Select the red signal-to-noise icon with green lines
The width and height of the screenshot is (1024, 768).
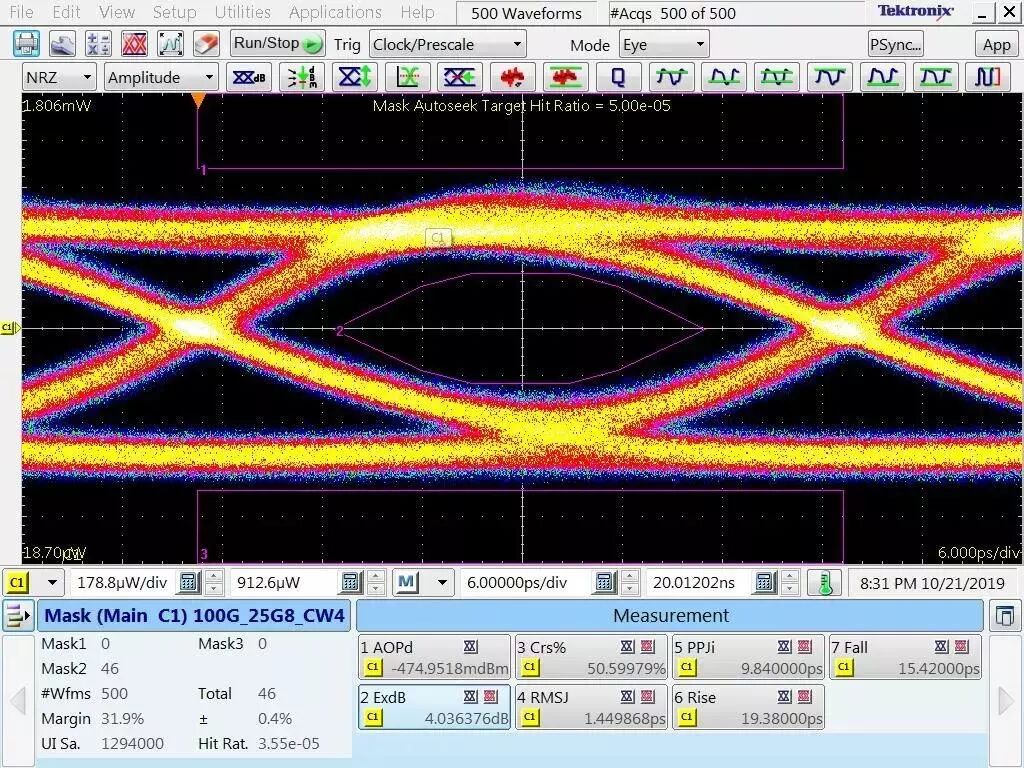click(566, 77)
